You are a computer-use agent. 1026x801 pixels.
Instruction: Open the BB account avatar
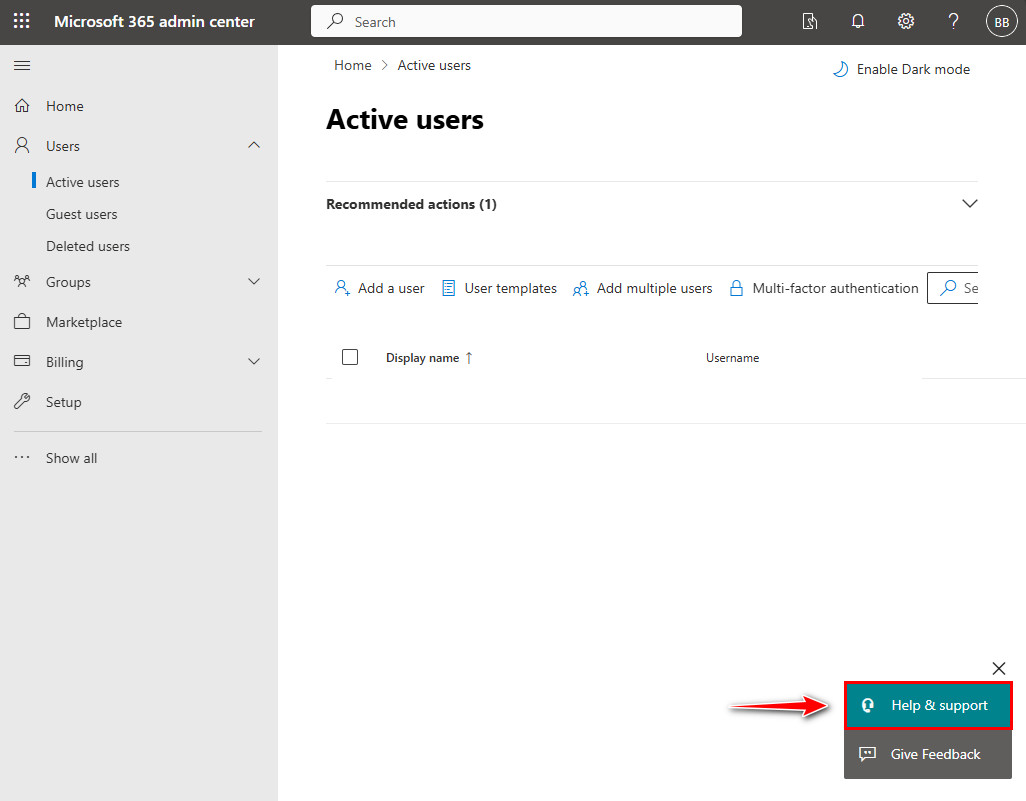click(x=1001, y=22)
